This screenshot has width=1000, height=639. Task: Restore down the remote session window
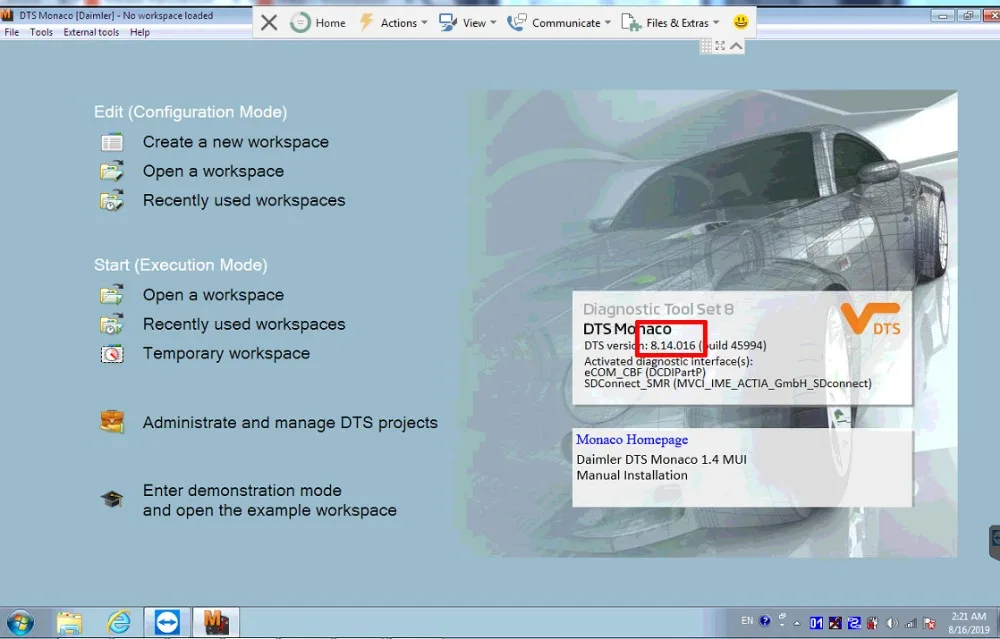point(967,15)
